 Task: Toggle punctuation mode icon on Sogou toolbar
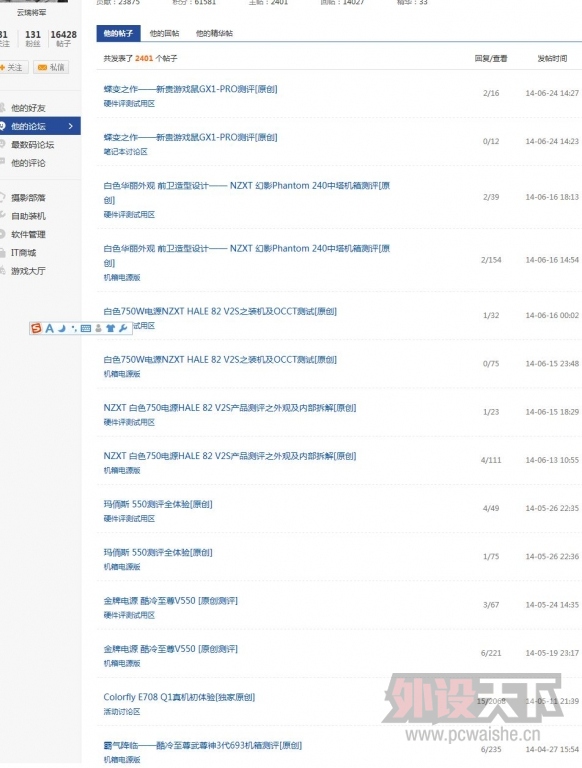click(x=73, y=328)
